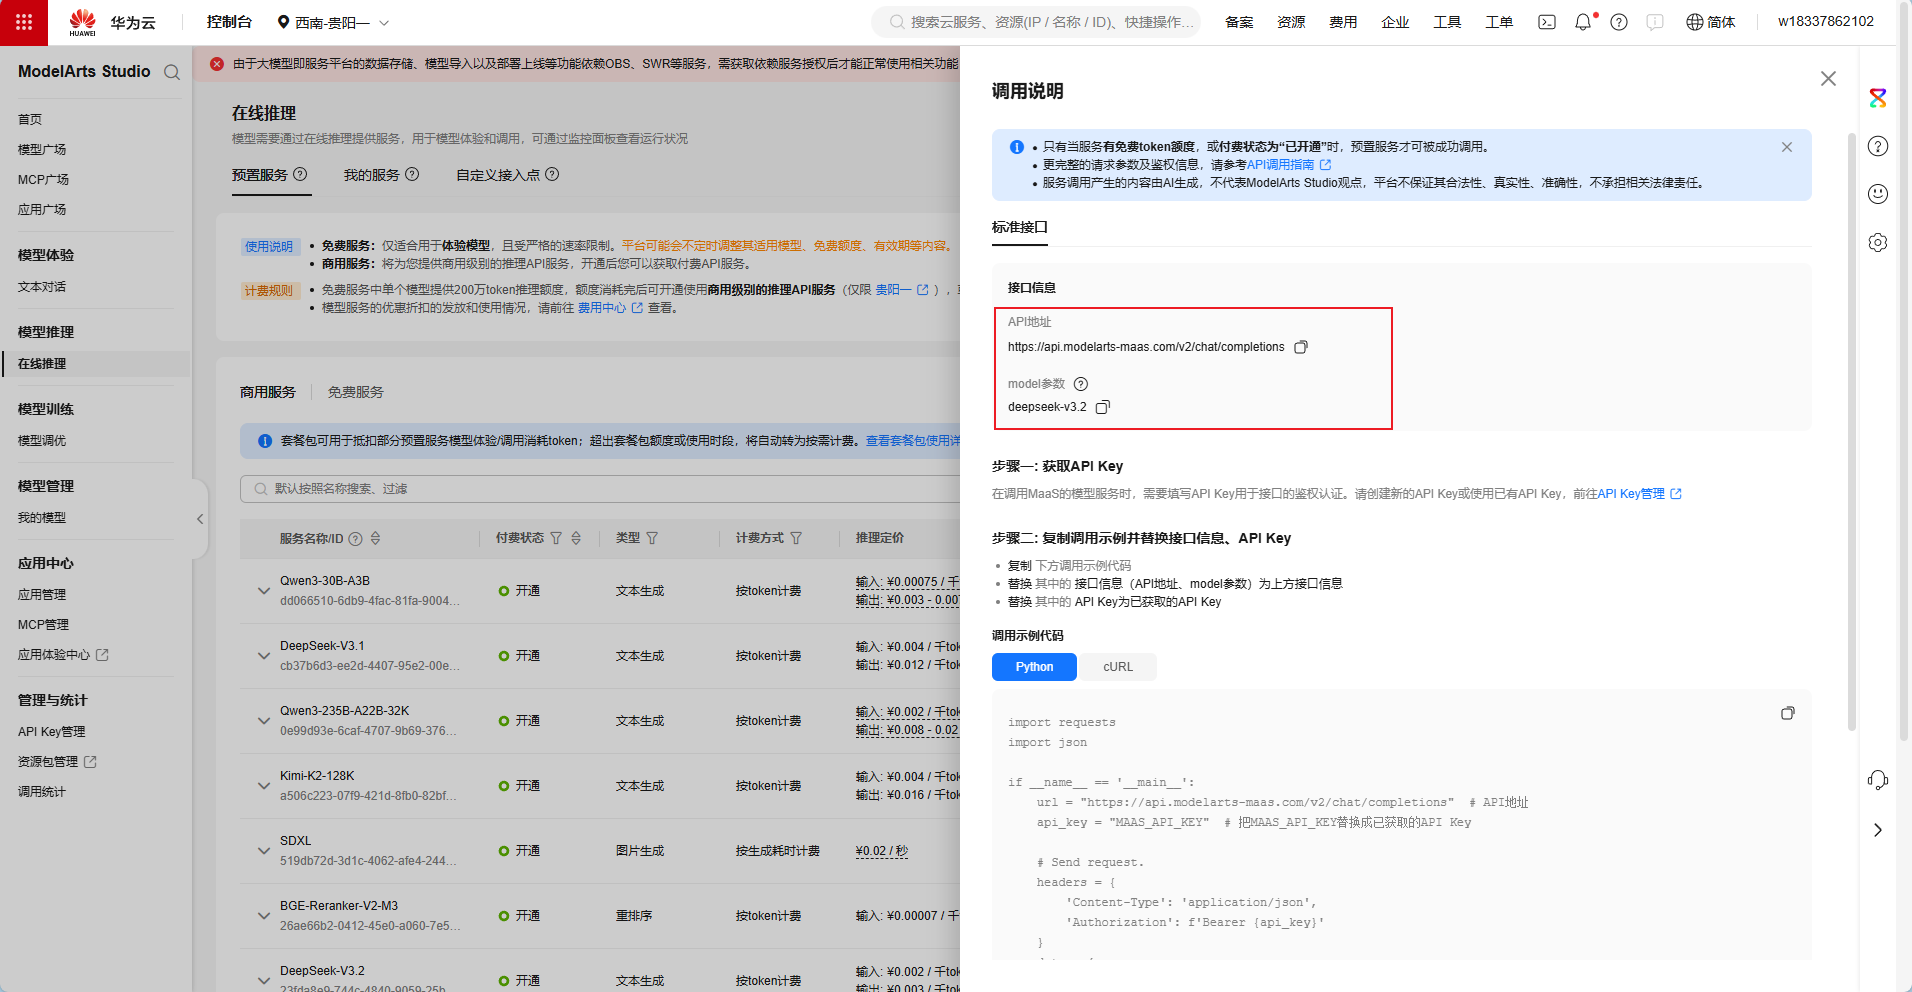This screenshot has width=1912, height=992.
Task: Open the notifications bell icon
Action: [1583, 22]
